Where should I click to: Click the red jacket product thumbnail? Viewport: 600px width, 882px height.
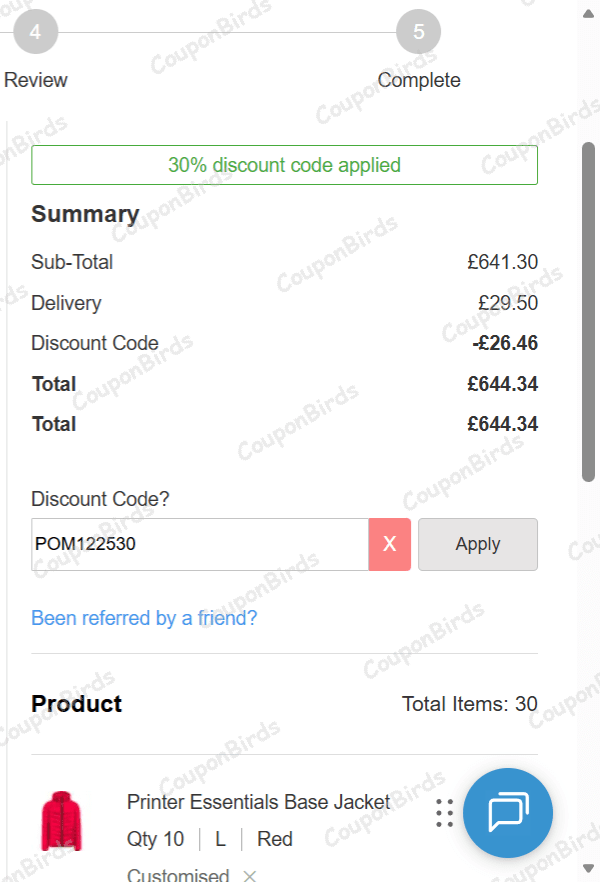63,820
